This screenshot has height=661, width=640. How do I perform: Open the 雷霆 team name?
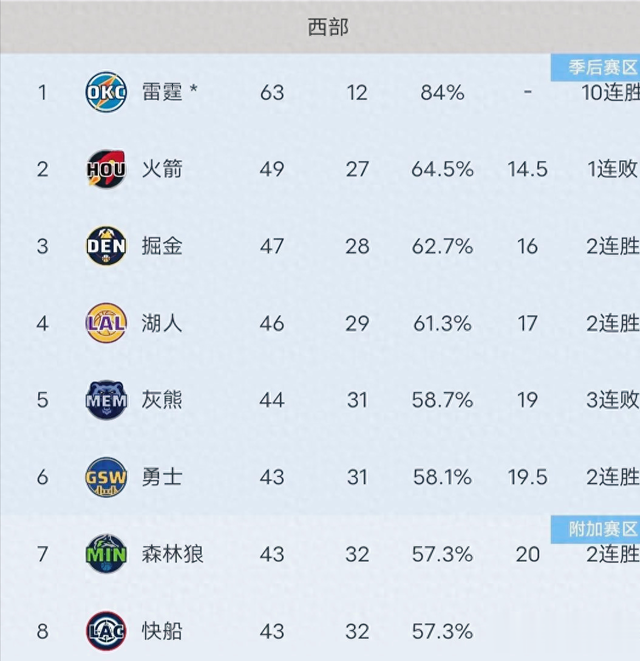(162, 92)
